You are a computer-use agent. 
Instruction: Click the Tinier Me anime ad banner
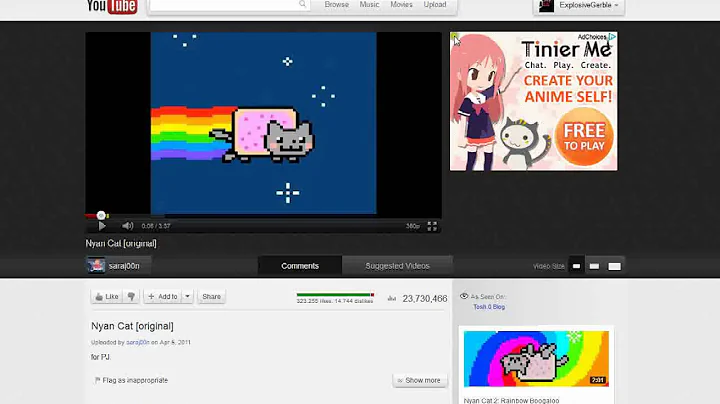click(x=534, y=101)
